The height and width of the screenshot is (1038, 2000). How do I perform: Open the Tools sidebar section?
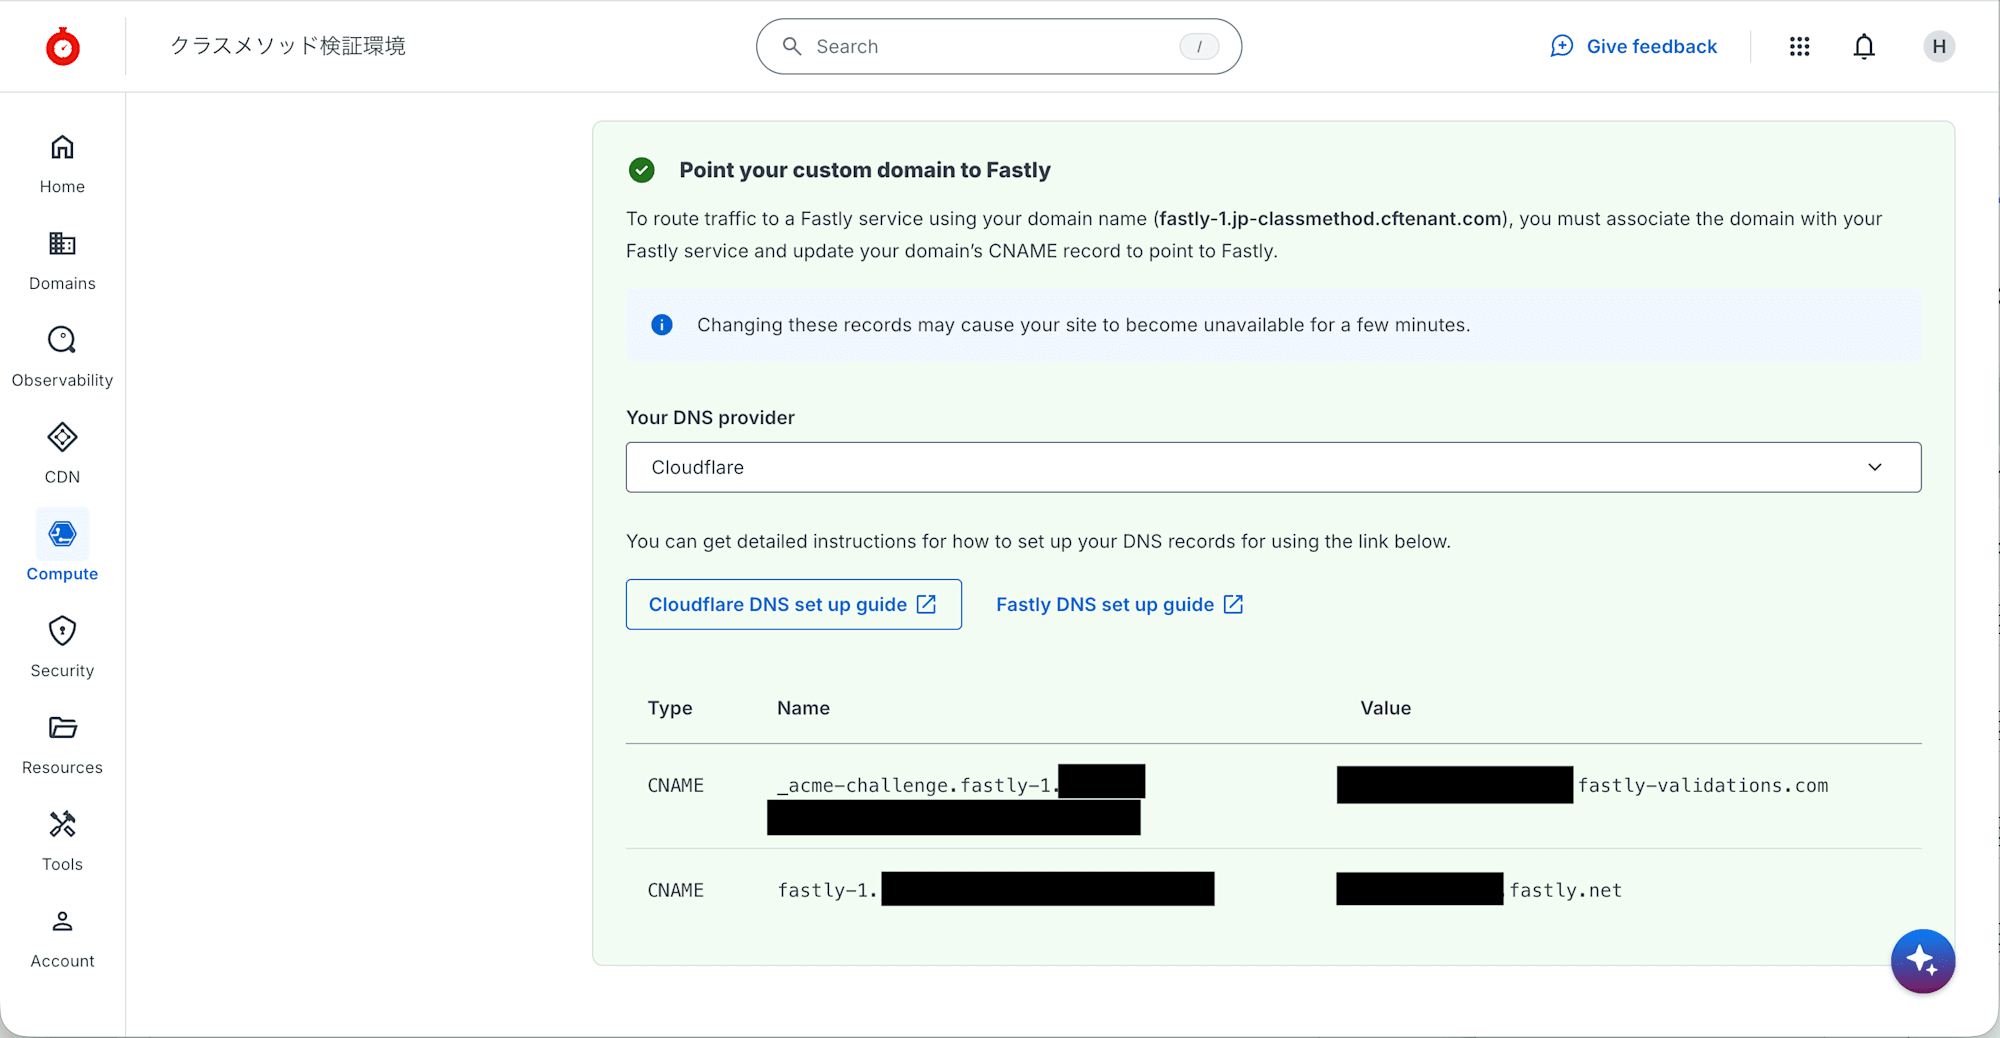click(62, 841)
